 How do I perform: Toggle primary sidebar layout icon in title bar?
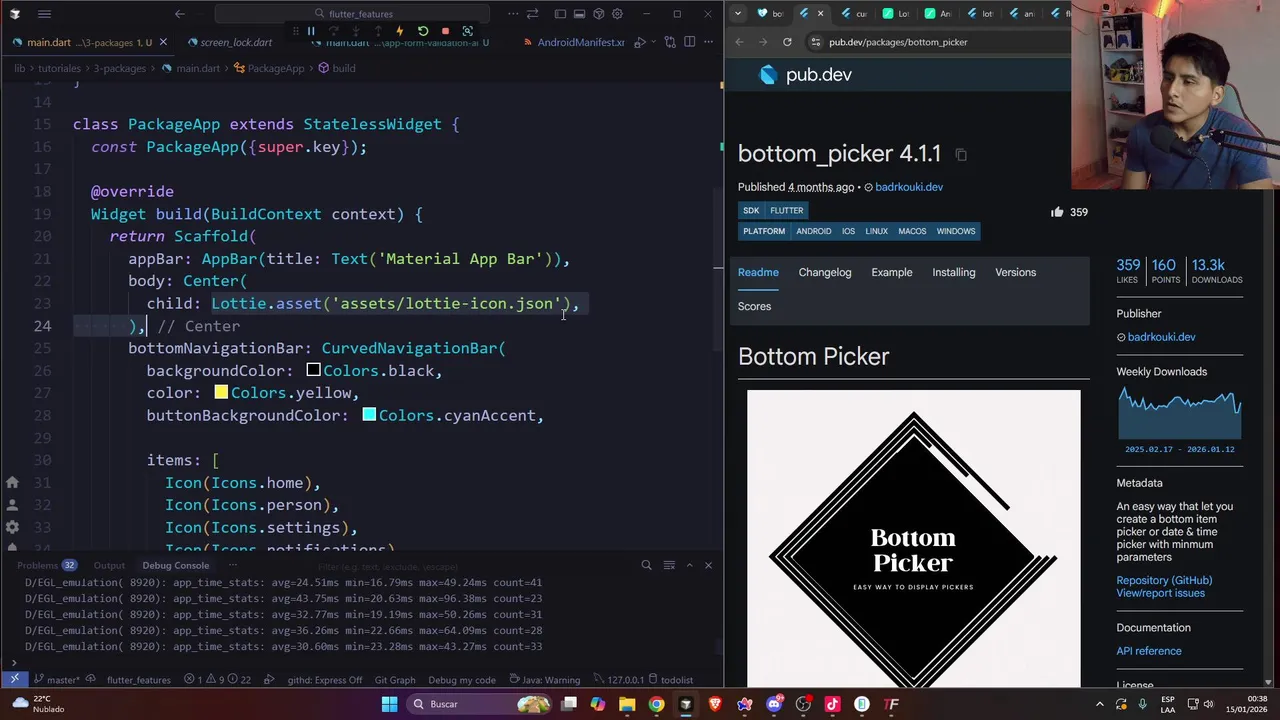560,14
